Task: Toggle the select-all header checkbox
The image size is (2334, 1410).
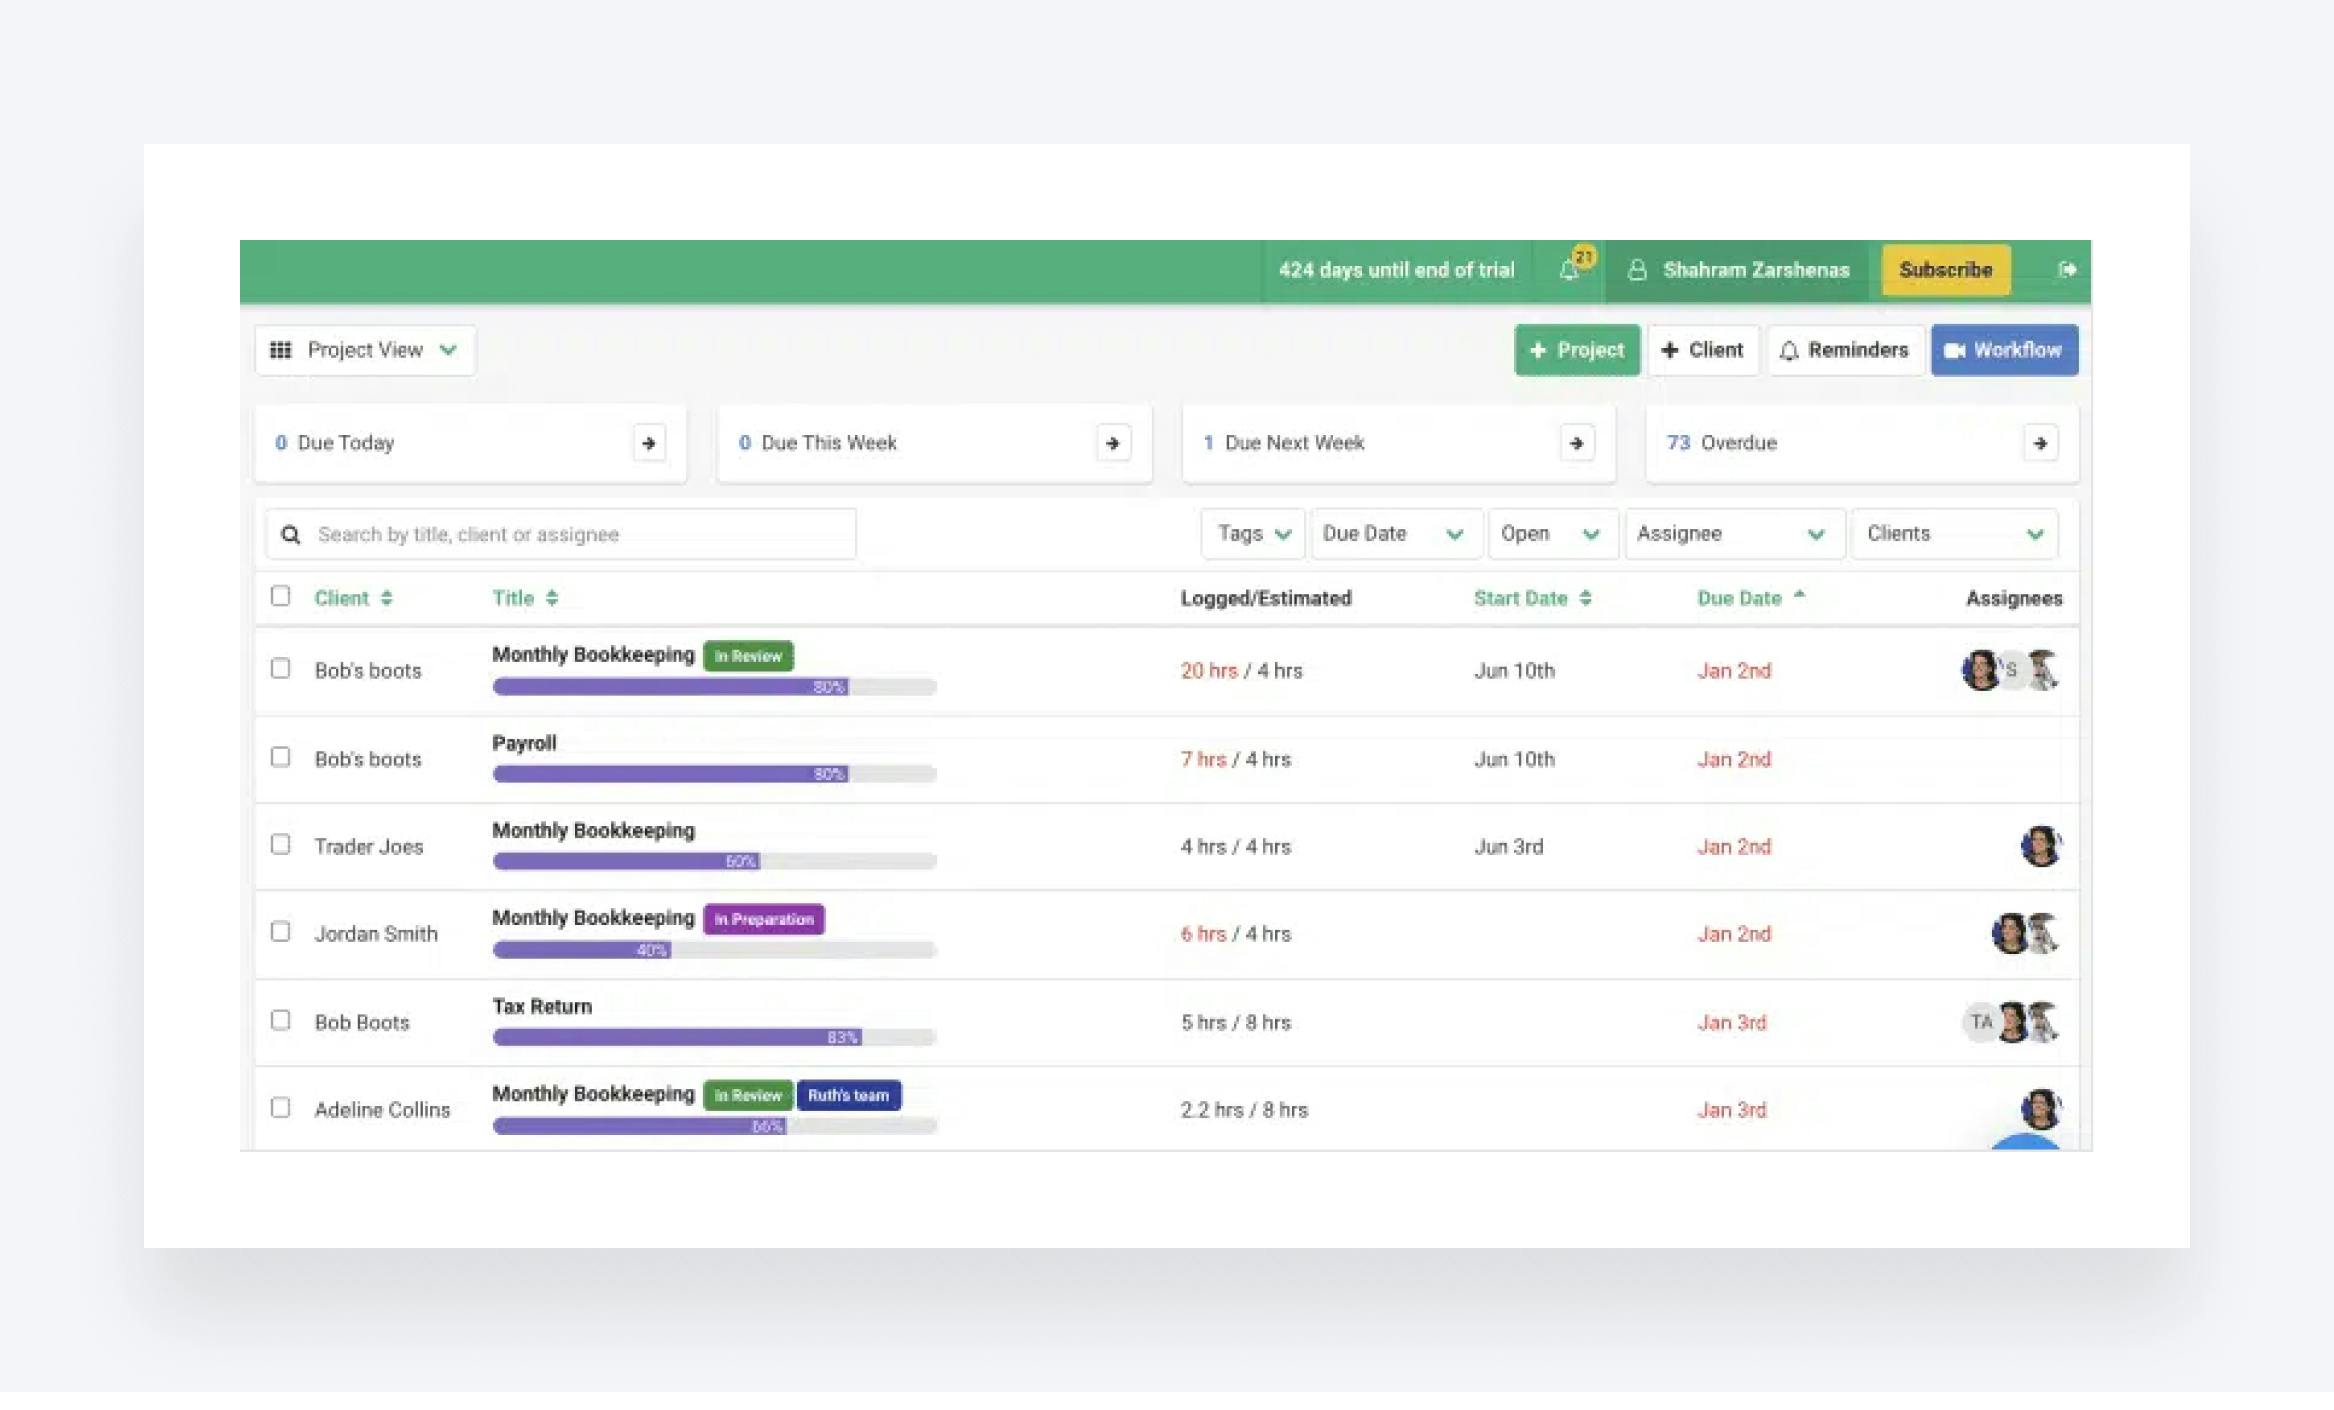Action: click(280, 596)
